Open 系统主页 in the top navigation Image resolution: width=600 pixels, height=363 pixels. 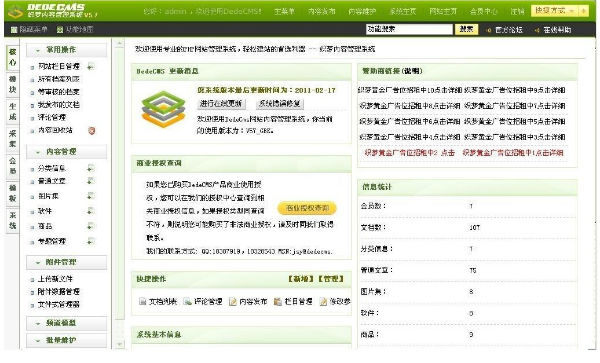pyautogui.click(x=403, y=11)
